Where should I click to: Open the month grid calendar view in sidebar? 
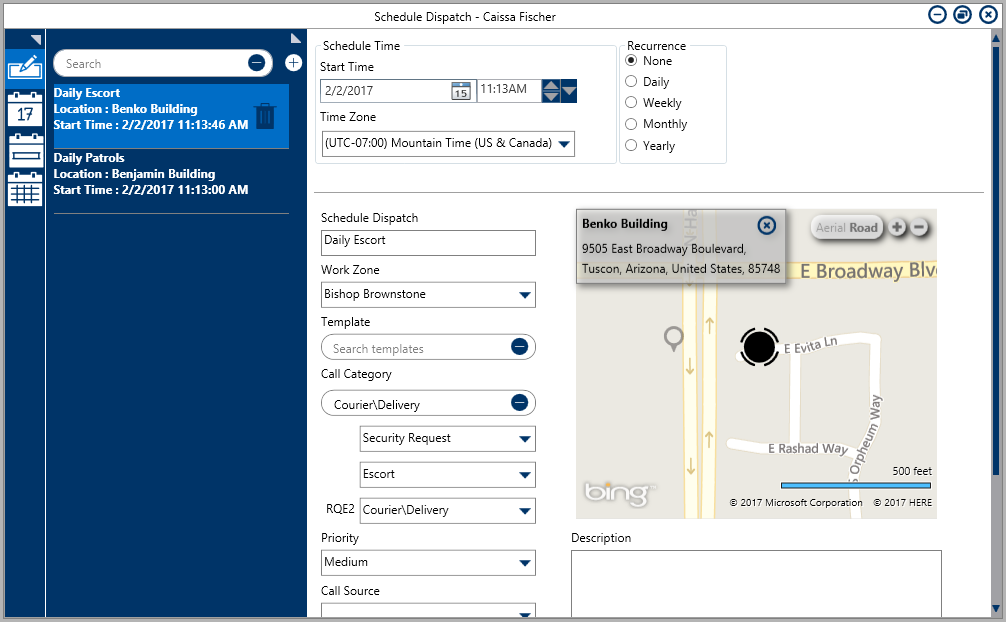point(25,190)
